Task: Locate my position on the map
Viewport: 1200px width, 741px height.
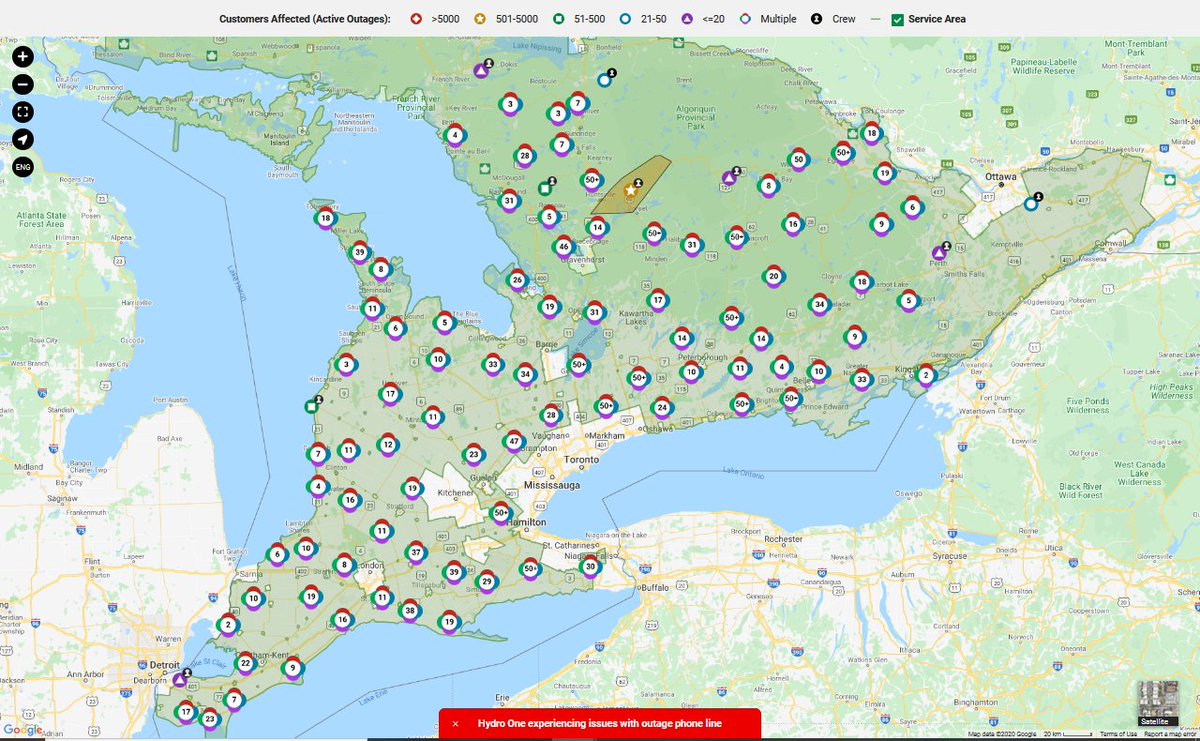Action: (x=24, y=139)
